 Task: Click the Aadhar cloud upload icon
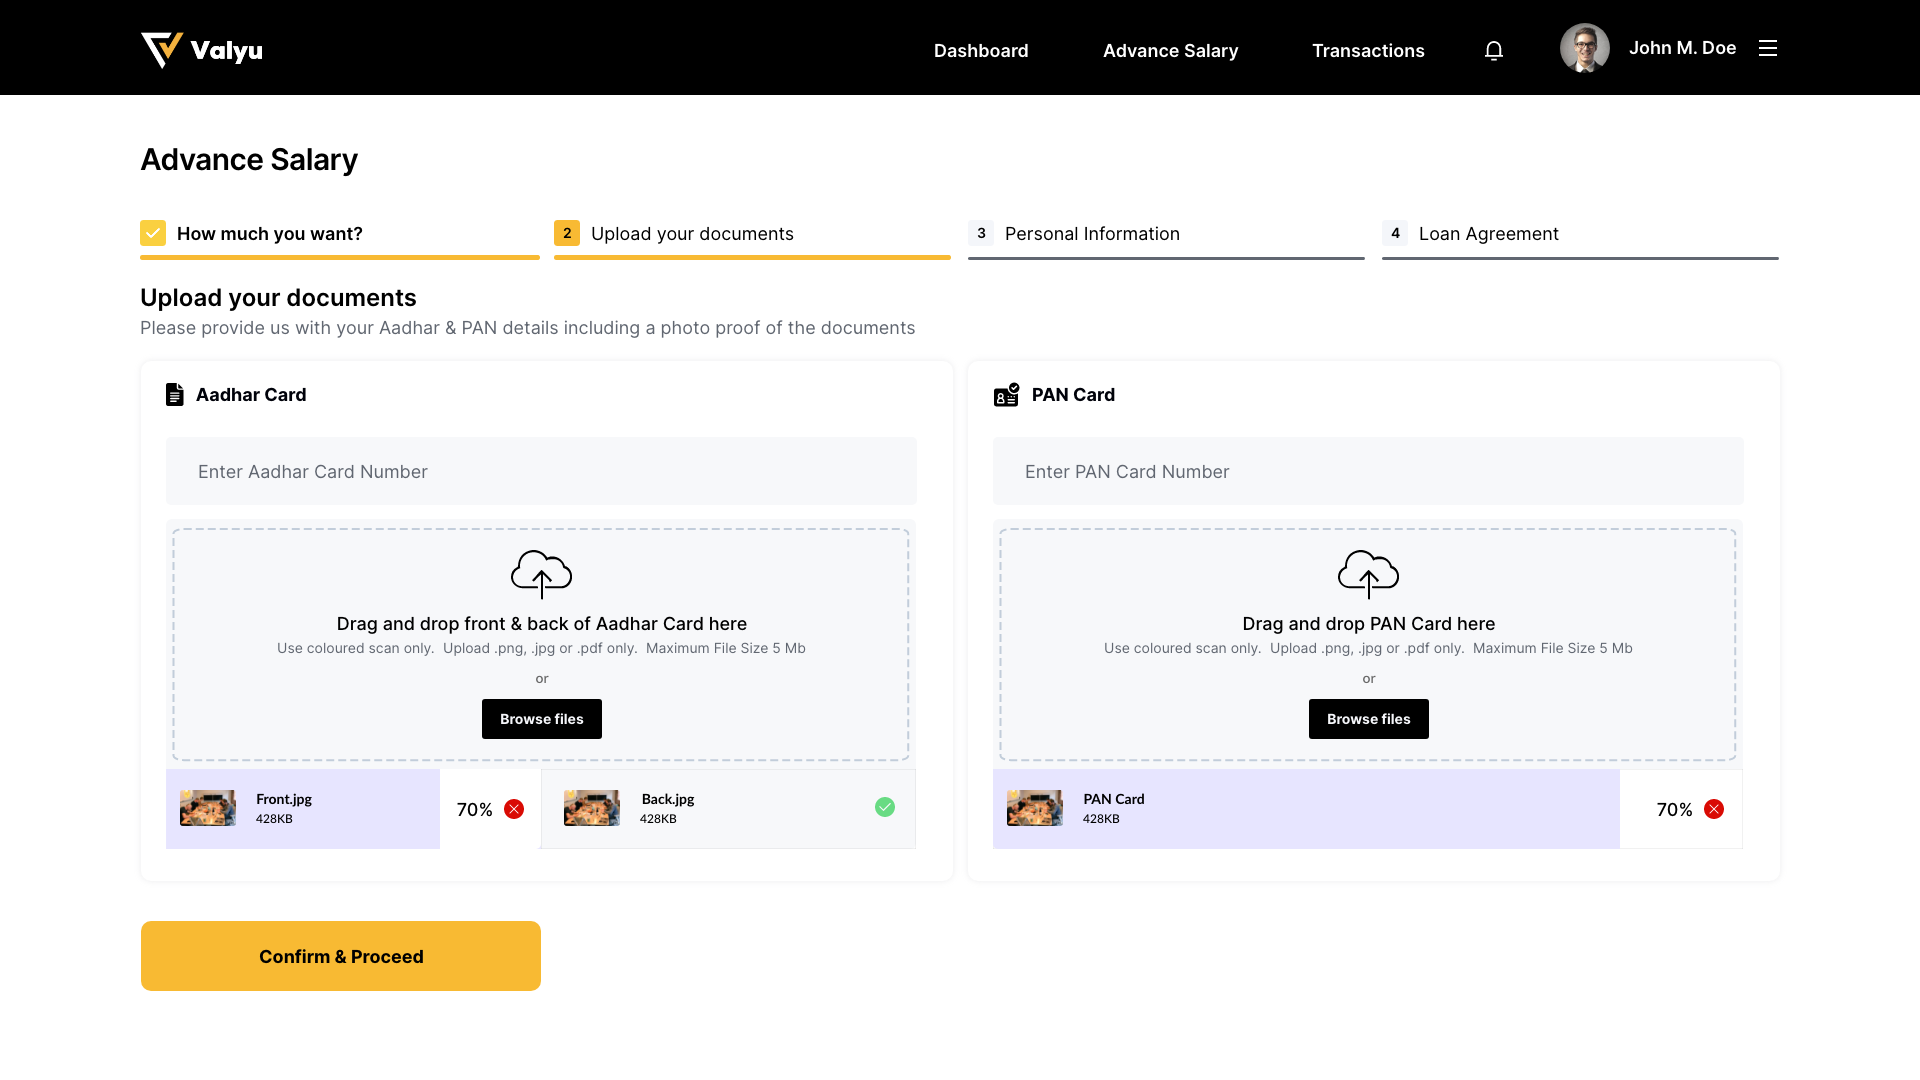coord(541,574)
